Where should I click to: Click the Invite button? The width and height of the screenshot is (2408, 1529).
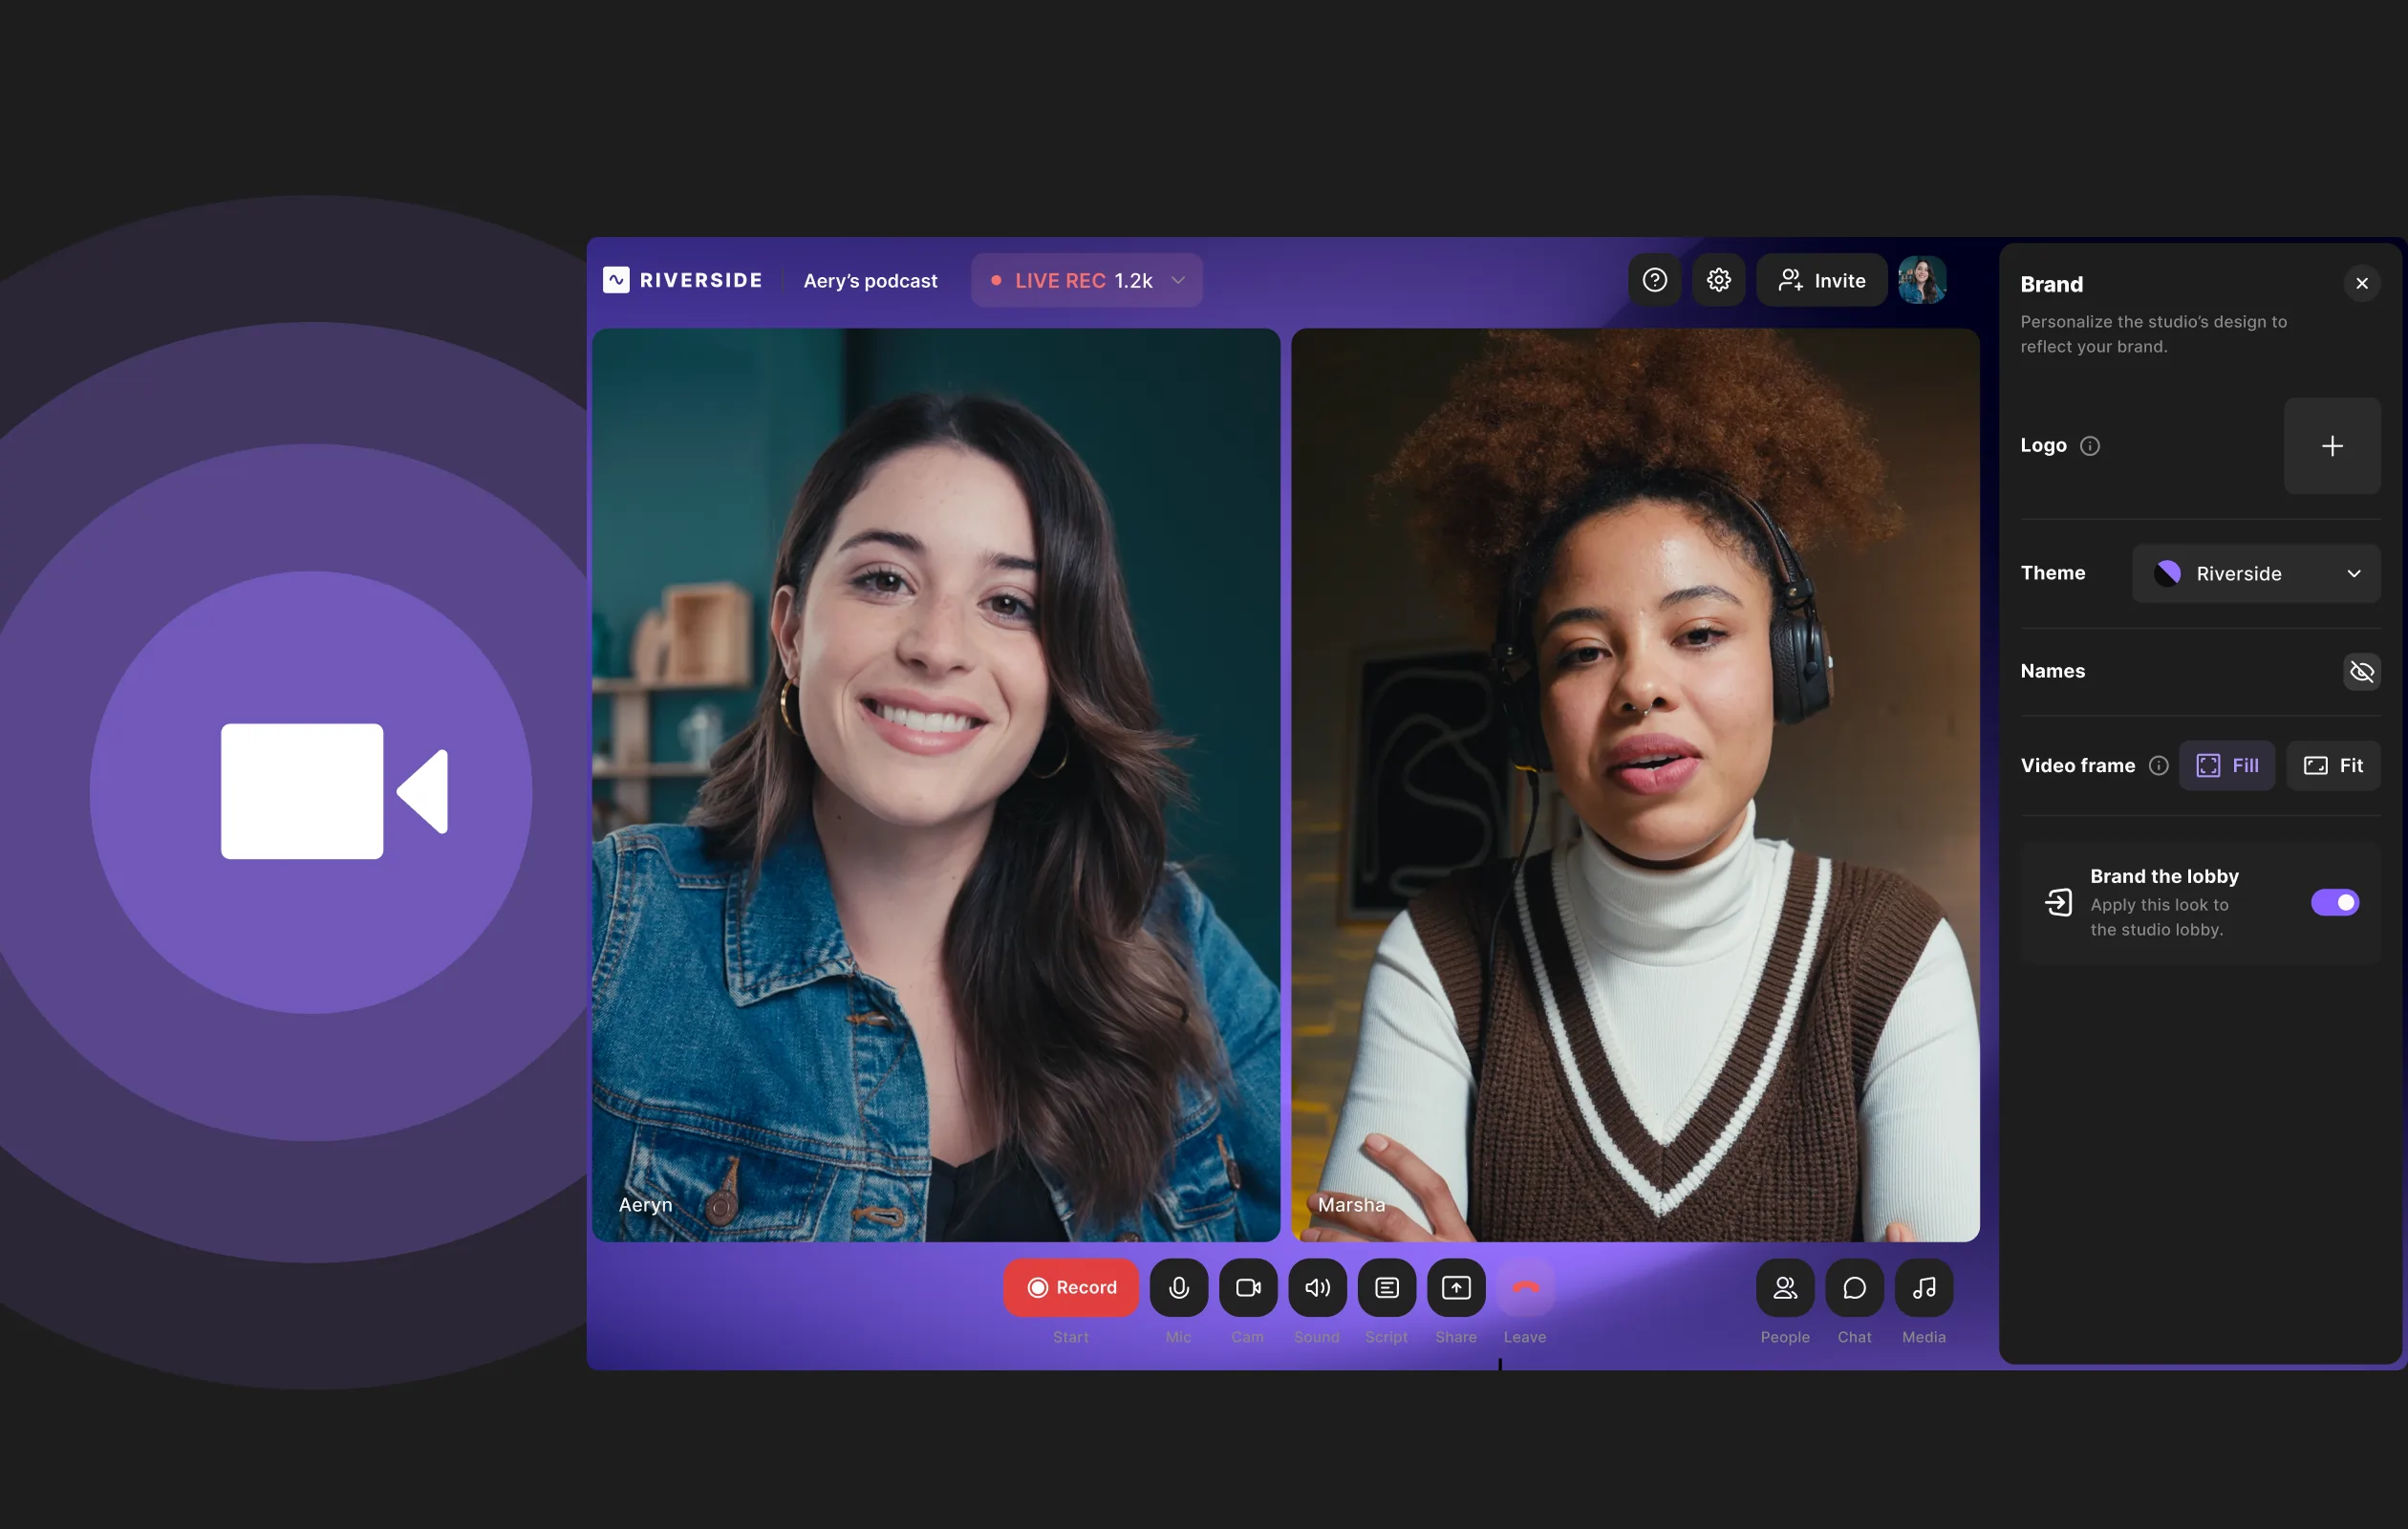point(1821,280)
